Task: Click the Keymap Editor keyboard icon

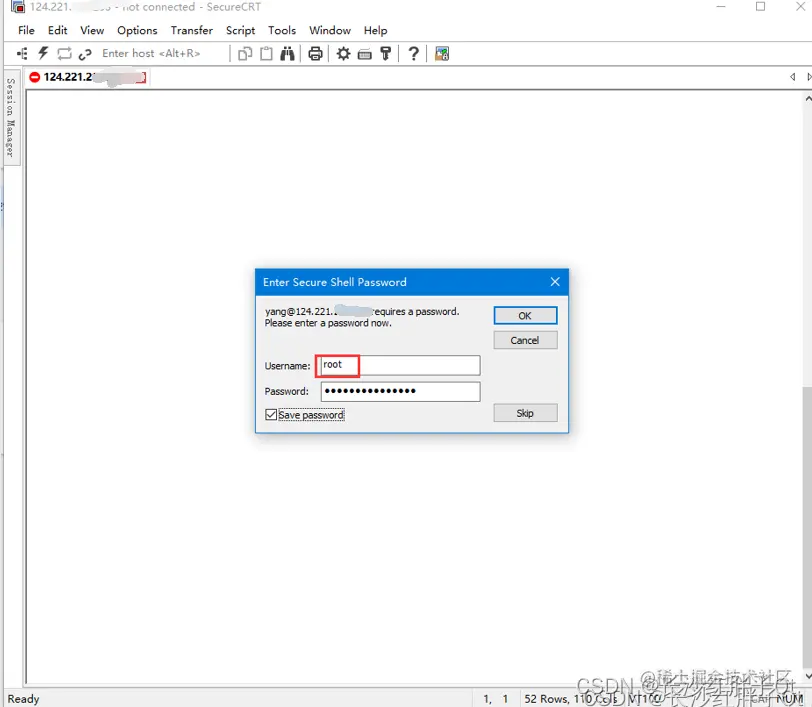Action: tap(365, 54)
